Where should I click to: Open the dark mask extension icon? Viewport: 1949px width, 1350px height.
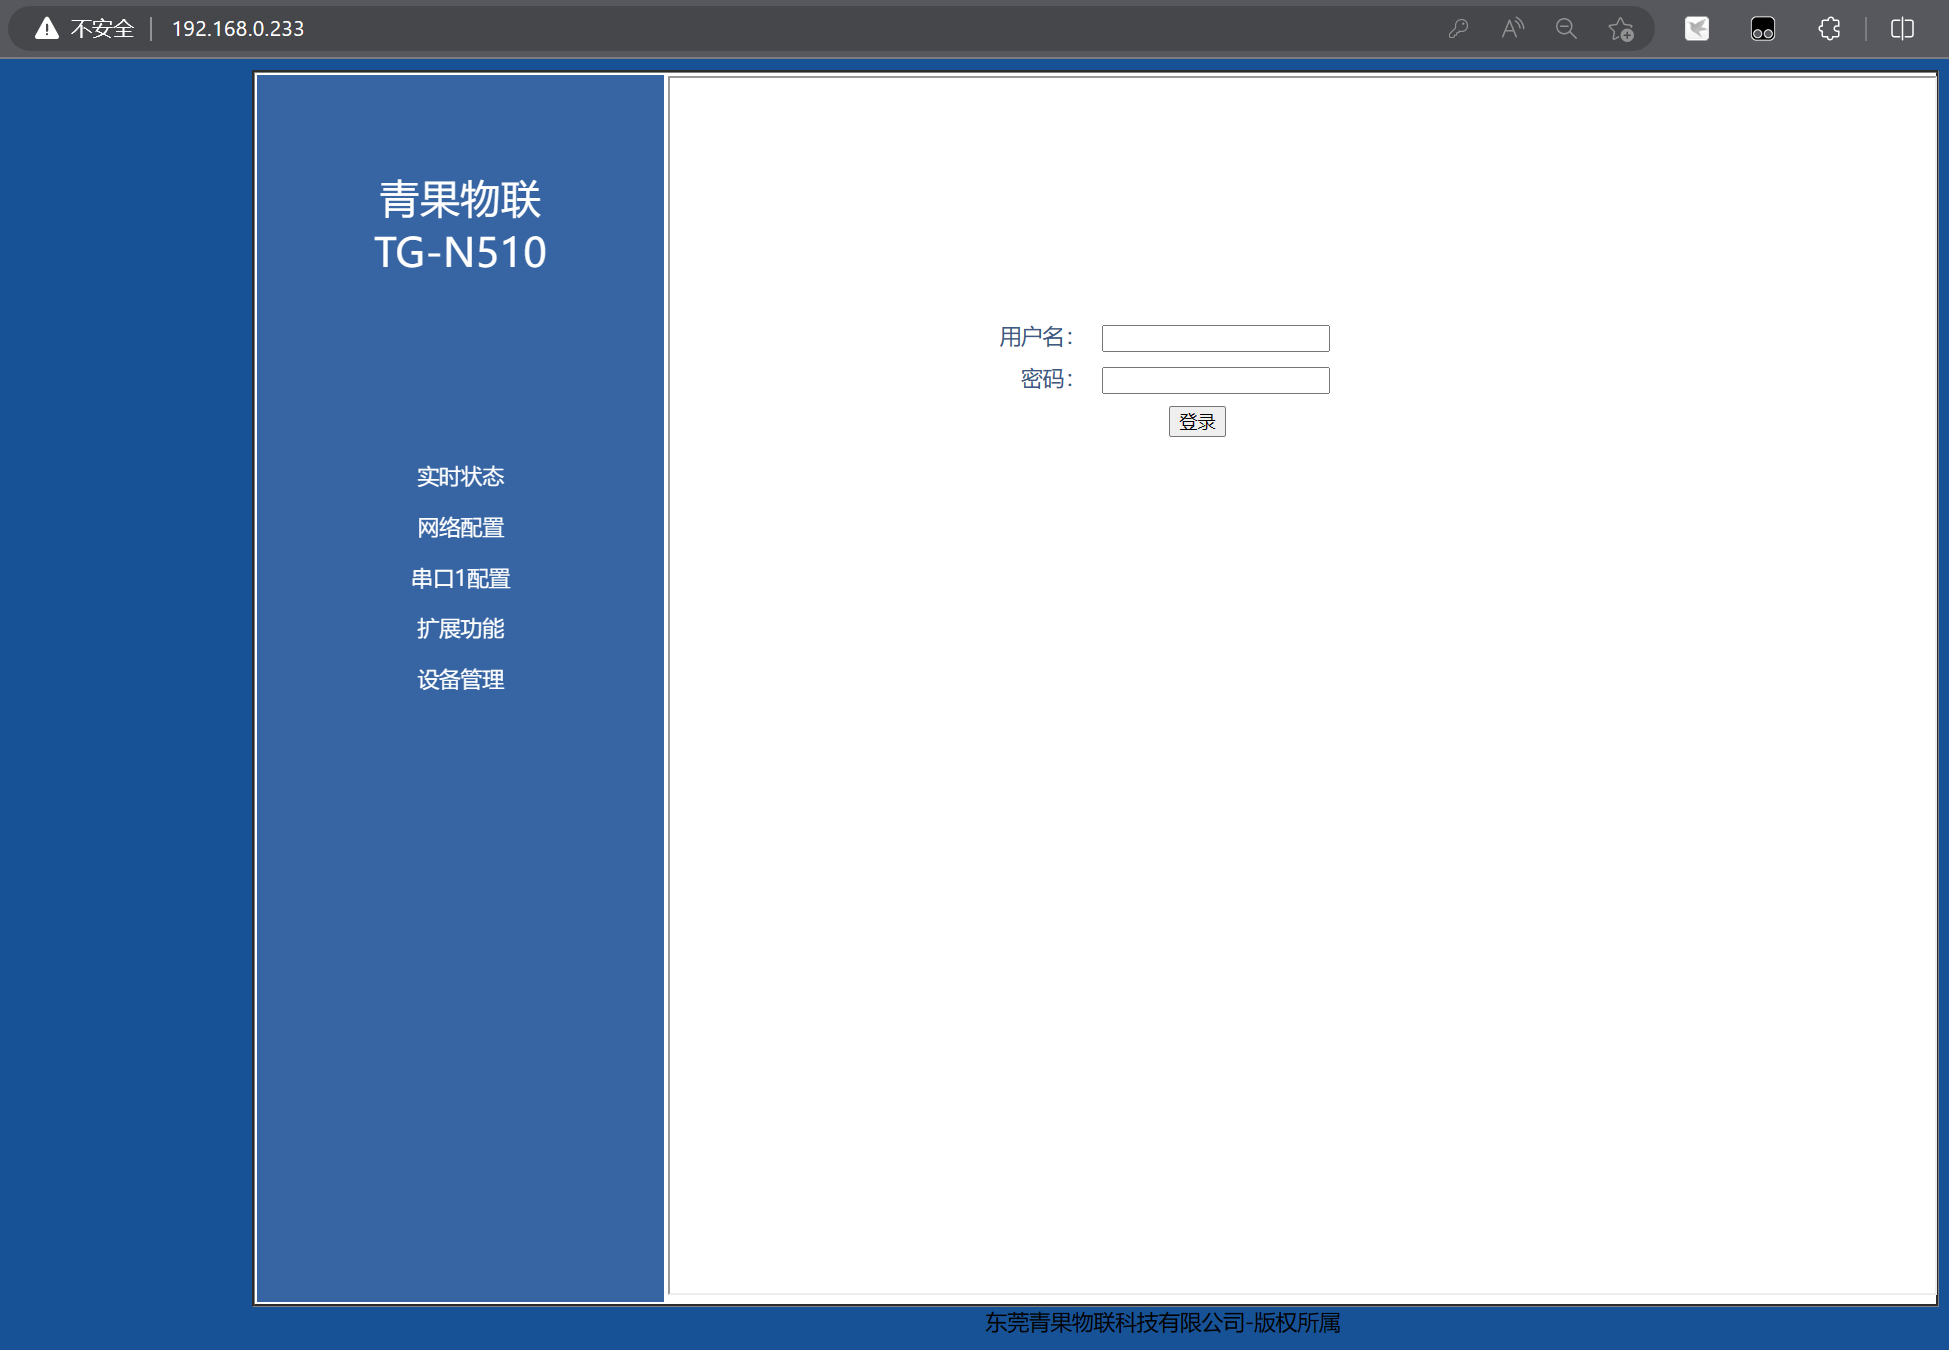[x=1763, y=28]
